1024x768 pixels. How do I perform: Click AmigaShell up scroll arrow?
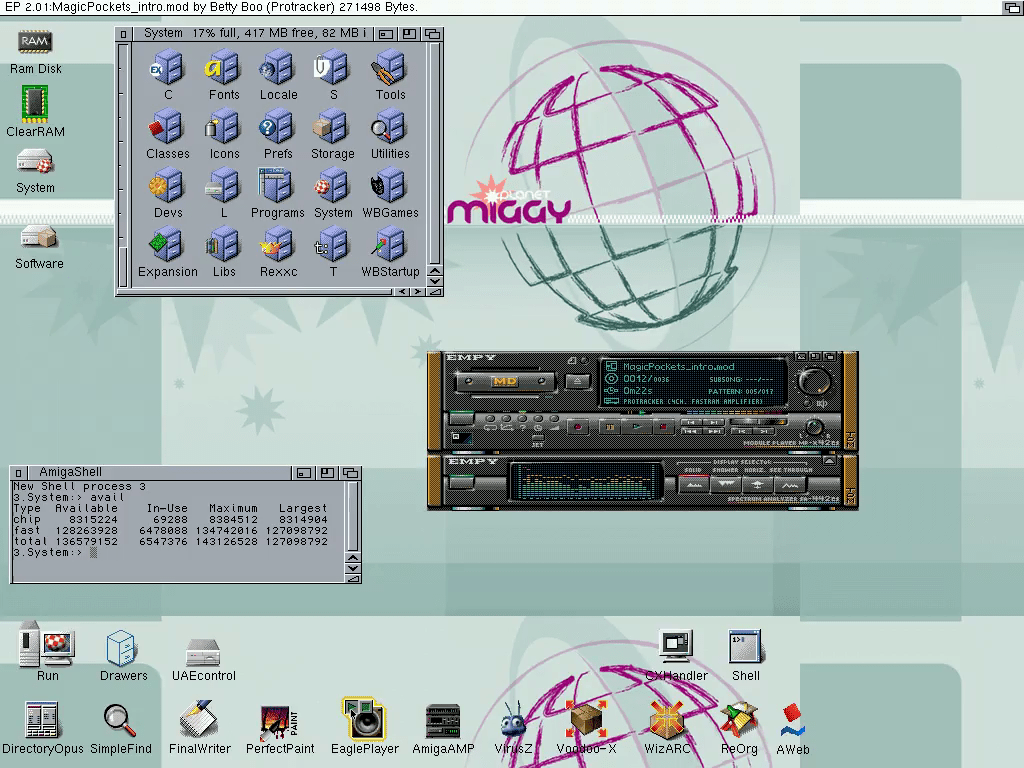(x=353, y=558)
